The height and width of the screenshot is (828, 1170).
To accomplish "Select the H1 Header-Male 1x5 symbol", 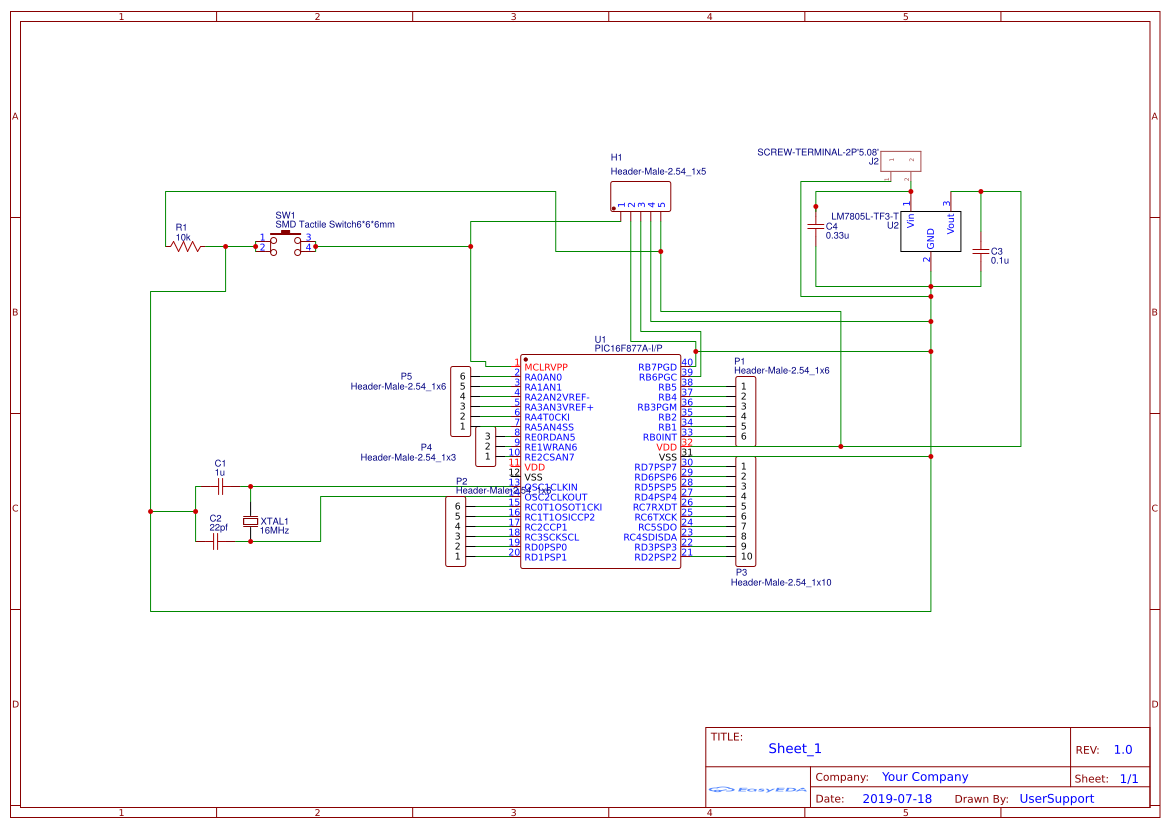I will coord(640,197).
